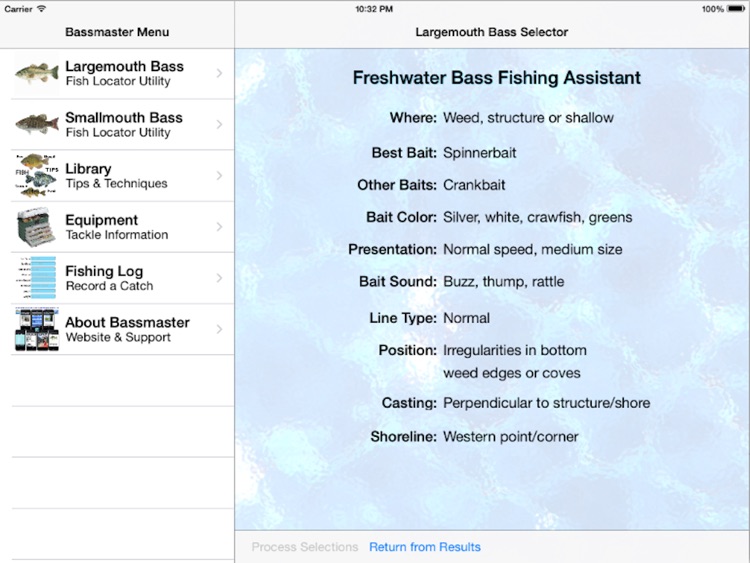This screenshot has width=750, height=563.
Task: Click the smallmouth bass fish icon
Action: point(37,124)
